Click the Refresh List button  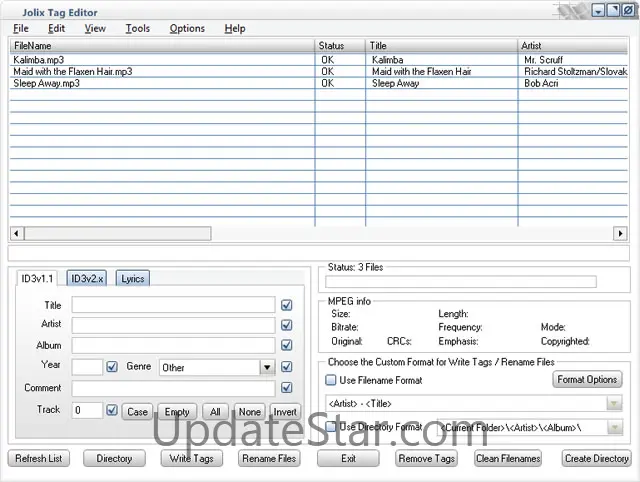point(39,458)
